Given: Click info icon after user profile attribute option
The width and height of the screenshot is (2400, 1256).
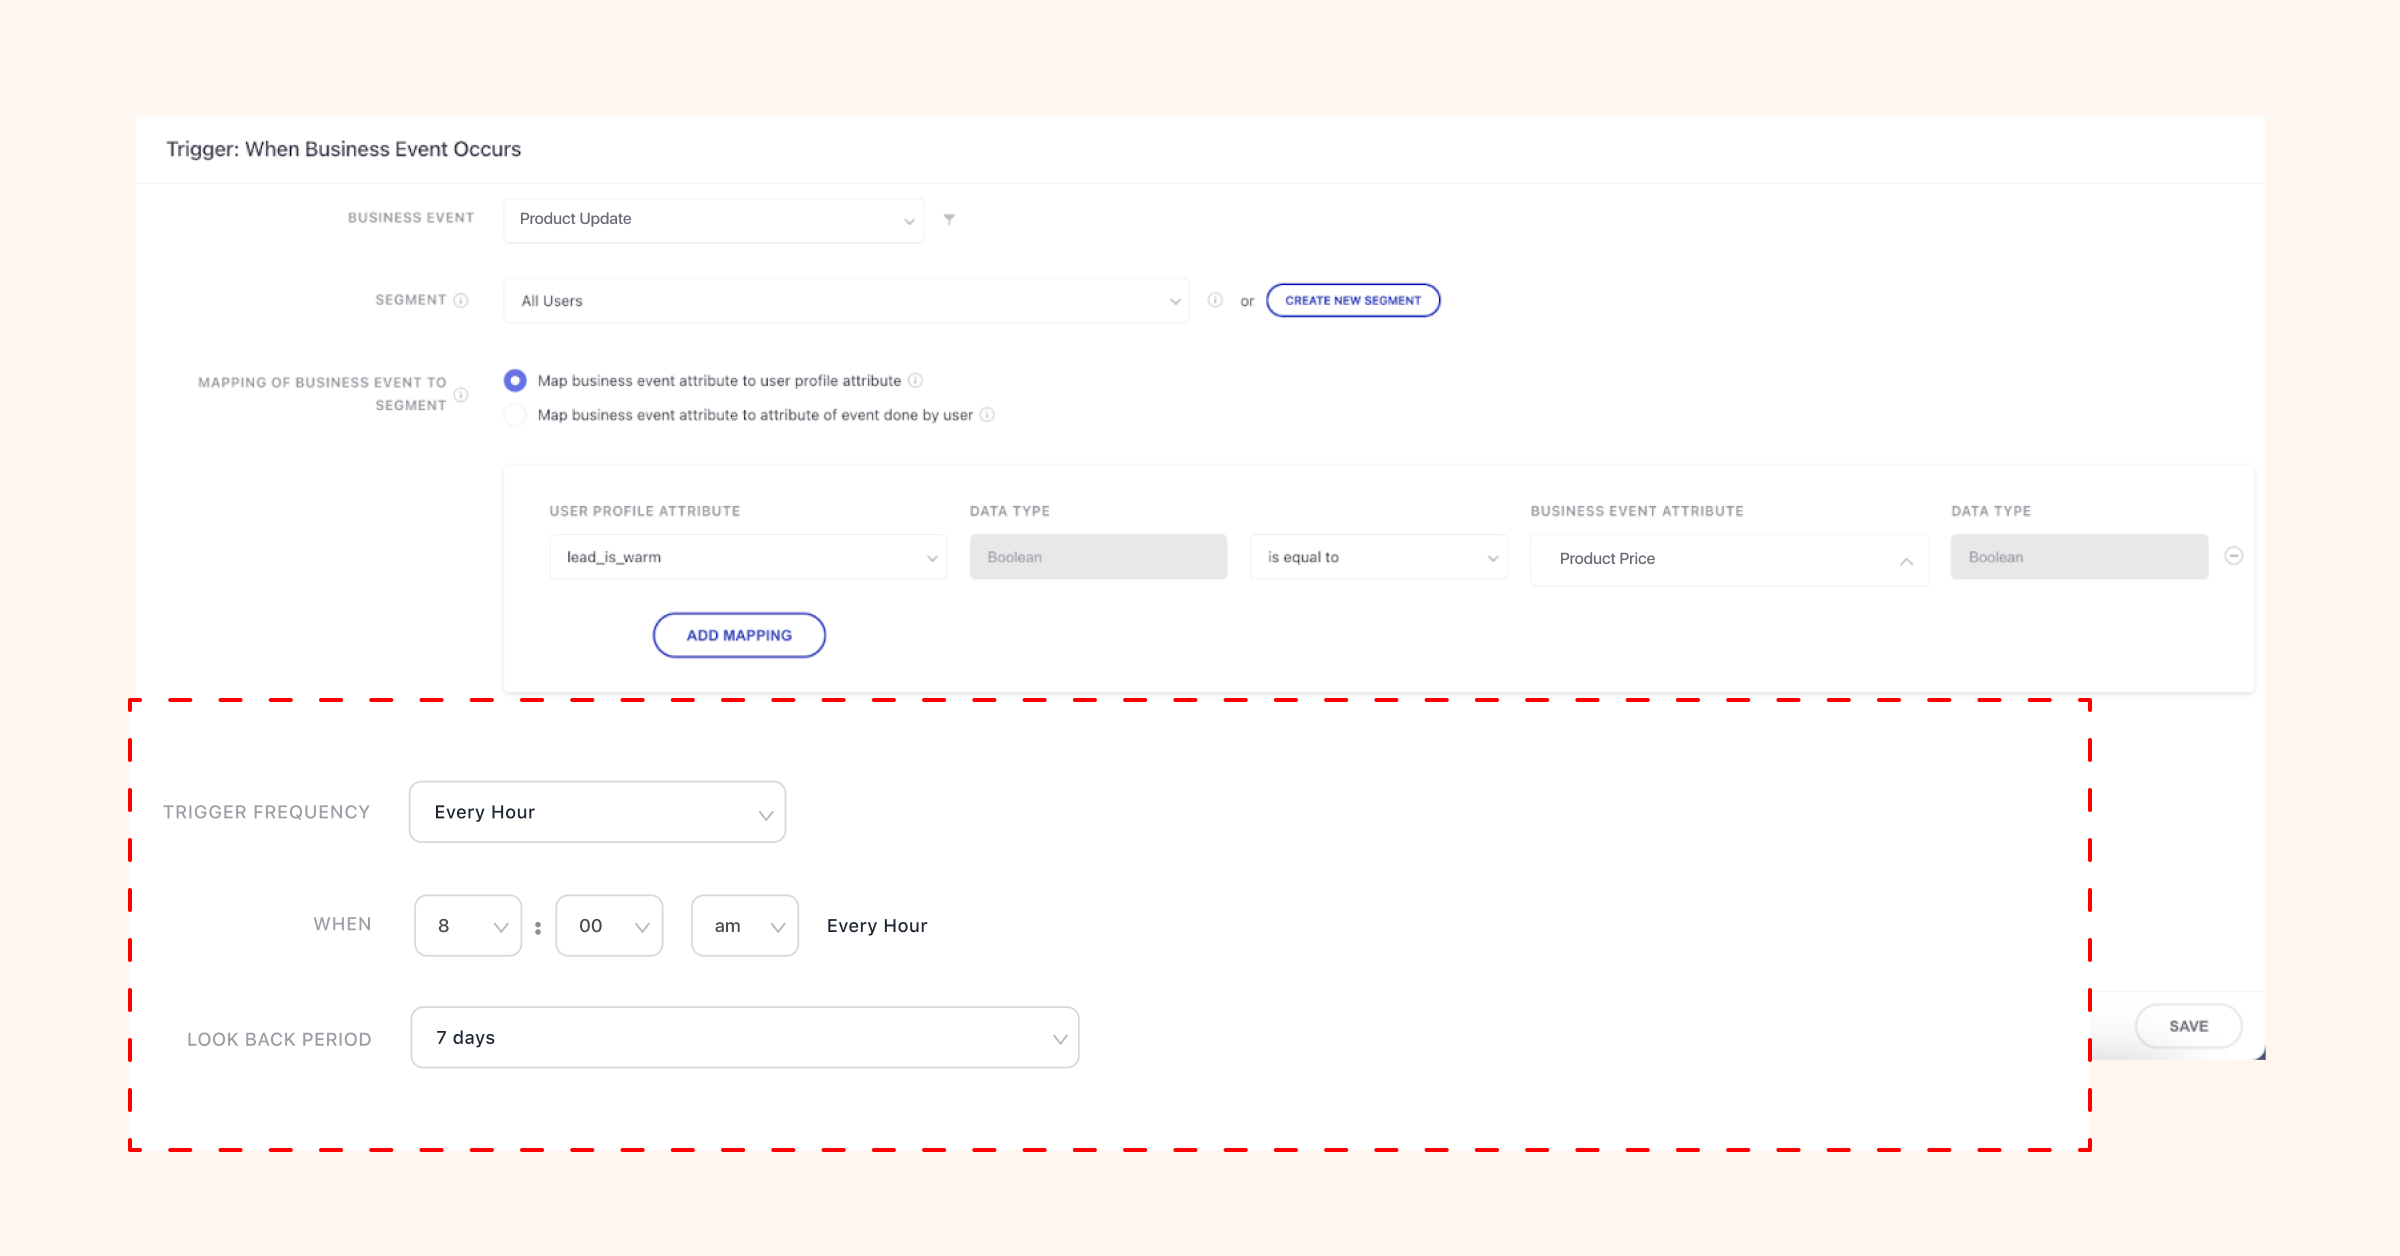Looking at the screenshot, I should [x=915, y=381].
